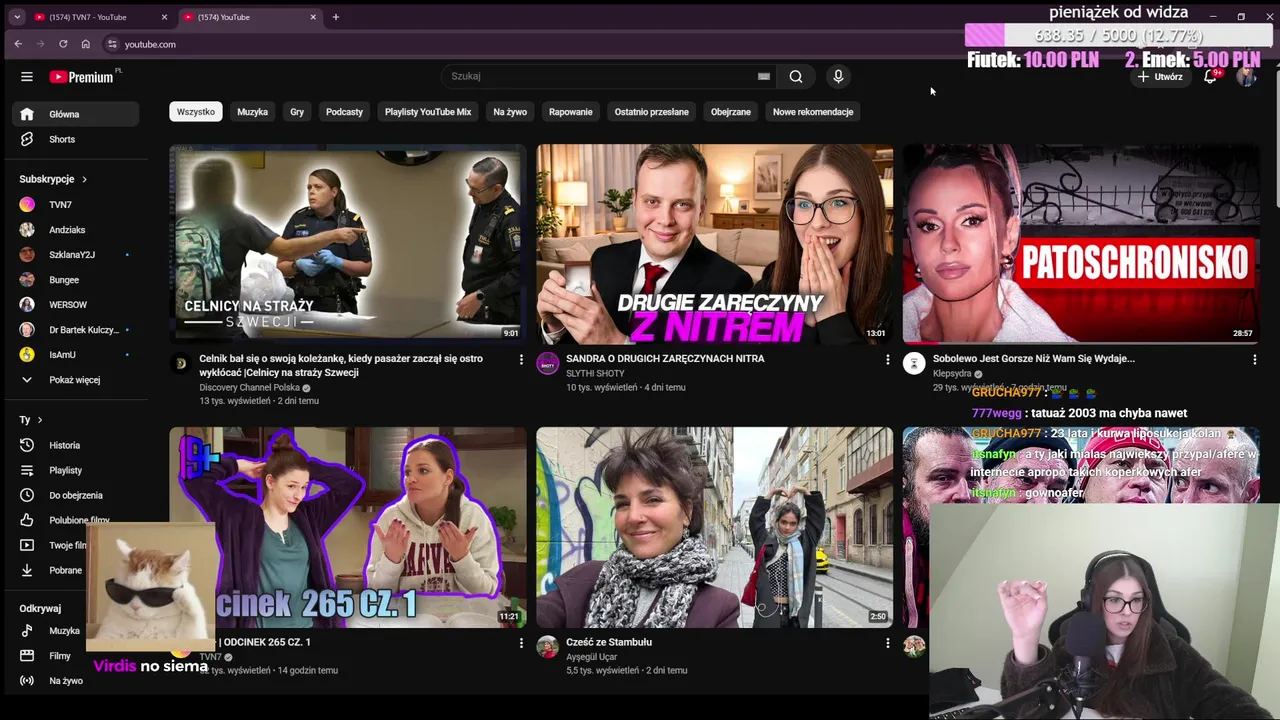This screenshot has height=720, width=1280.
Task: Open the Andziaks subscription channel
Action: tap(75, 230)
